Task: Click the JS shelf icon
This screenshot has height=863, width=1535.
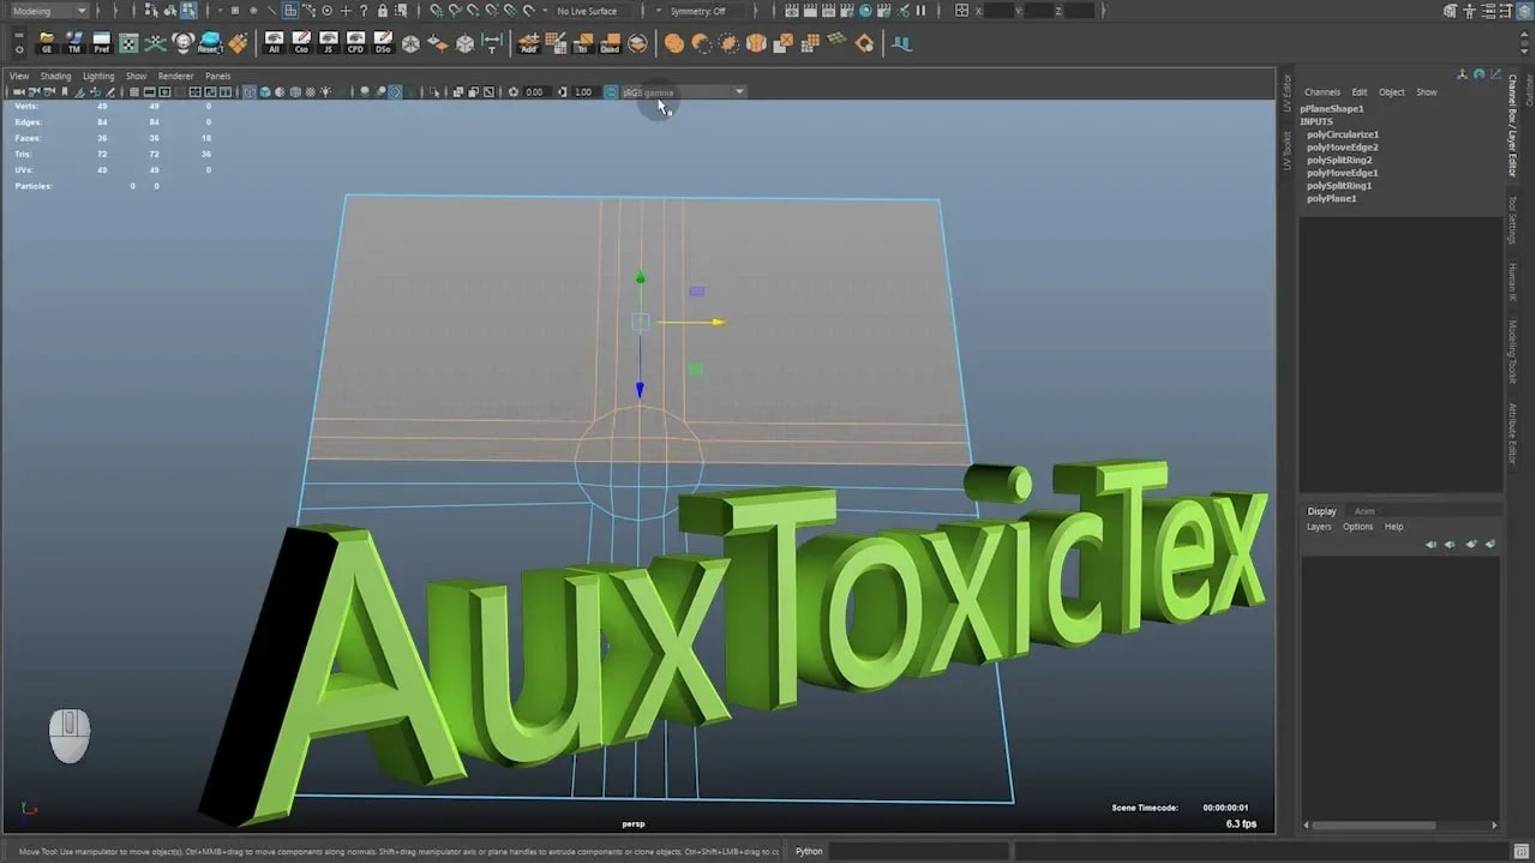Action: (x=328, y=43)
